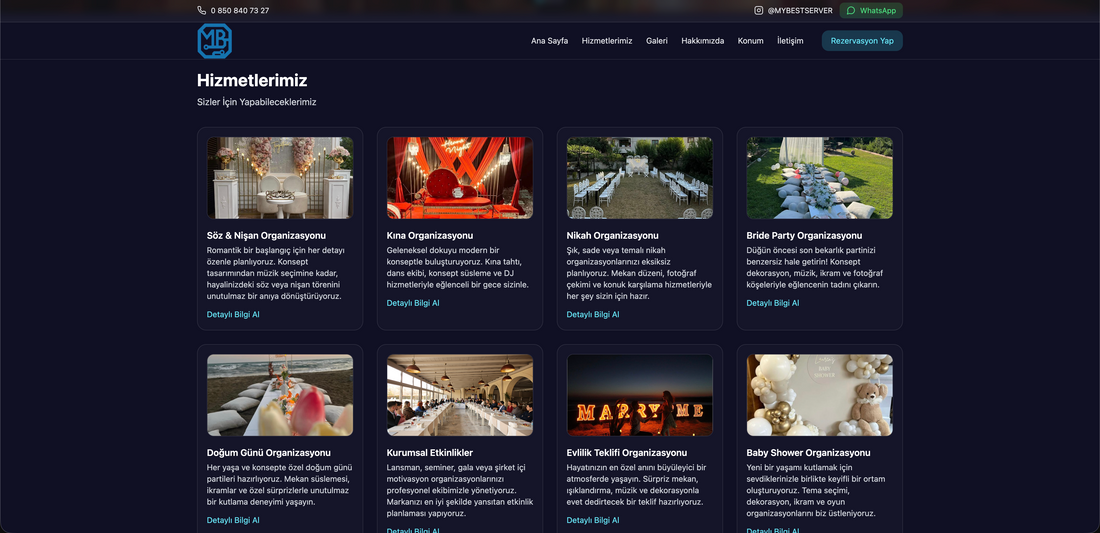Open Detaylı Bilgi Al under Söz & Nişan
Screen dimensions: 1100x533
coord(233,314)
